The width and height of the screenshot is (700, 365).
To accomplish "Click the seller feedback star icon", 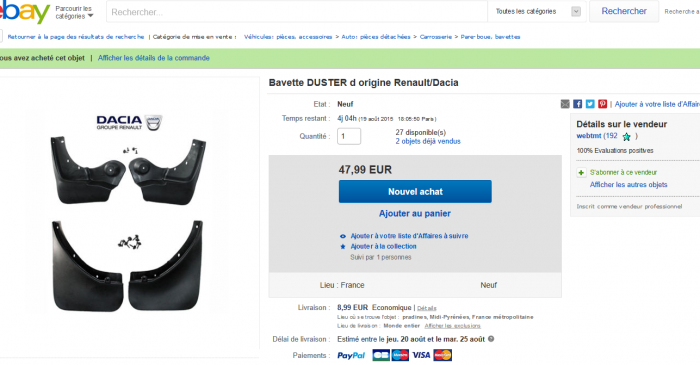I will [626, 137].
